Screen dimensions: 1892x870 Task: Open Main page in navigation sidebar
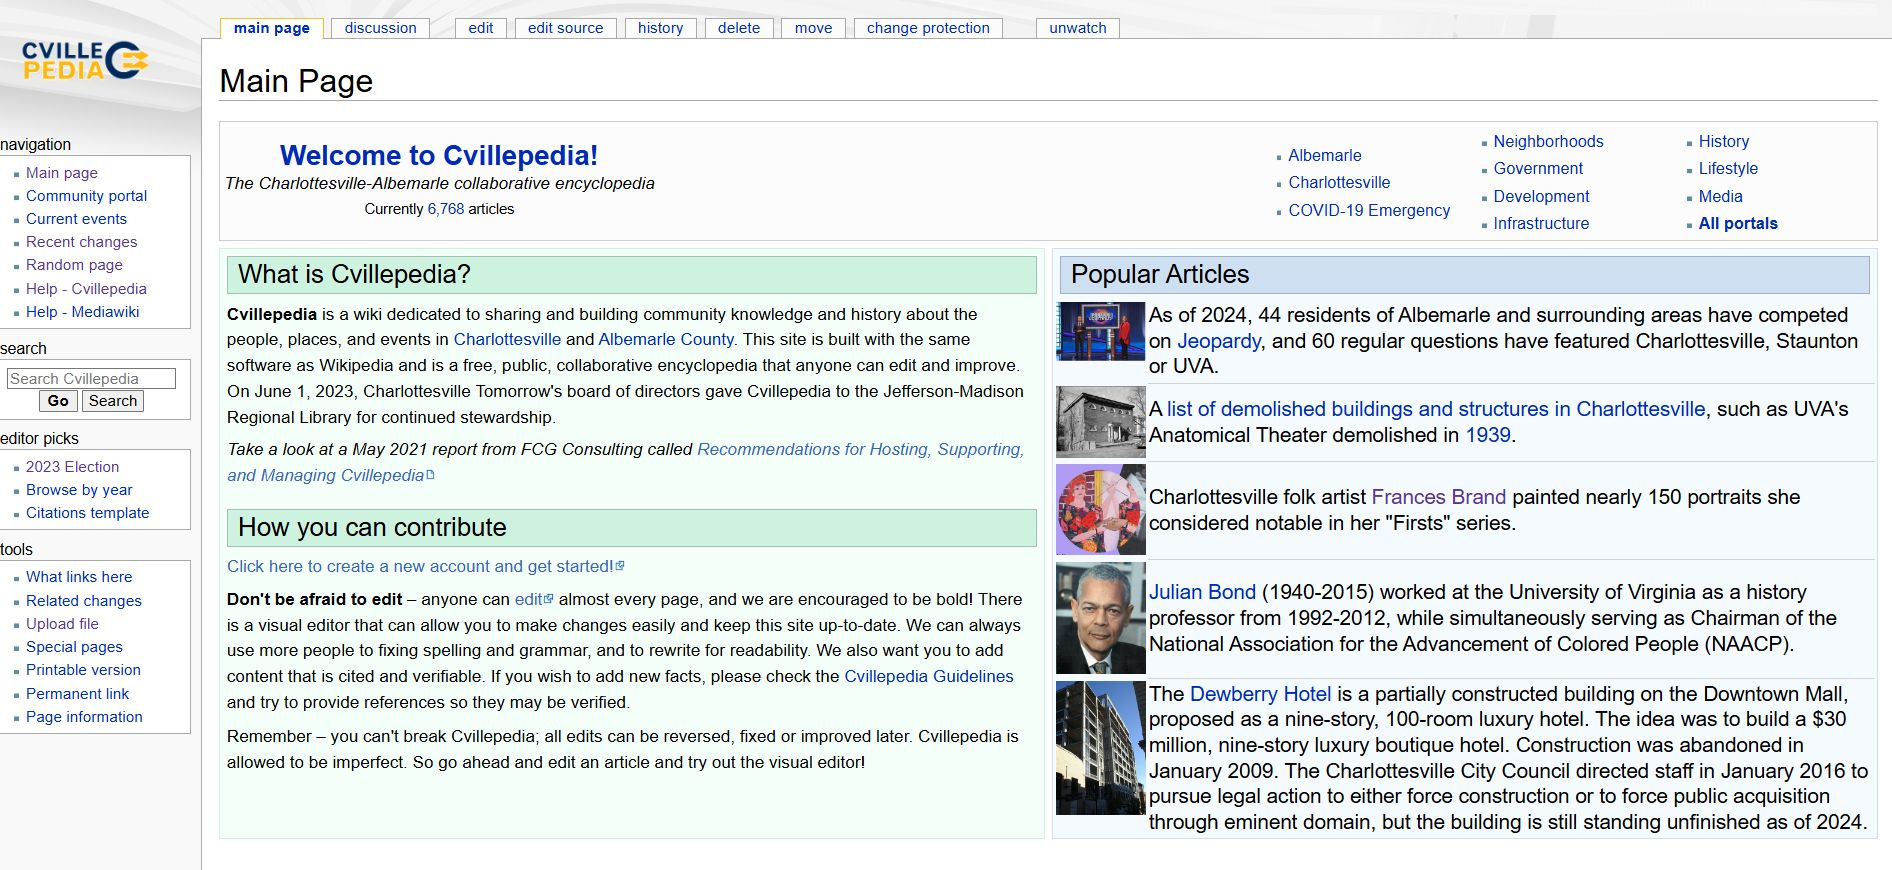point(62,173)
